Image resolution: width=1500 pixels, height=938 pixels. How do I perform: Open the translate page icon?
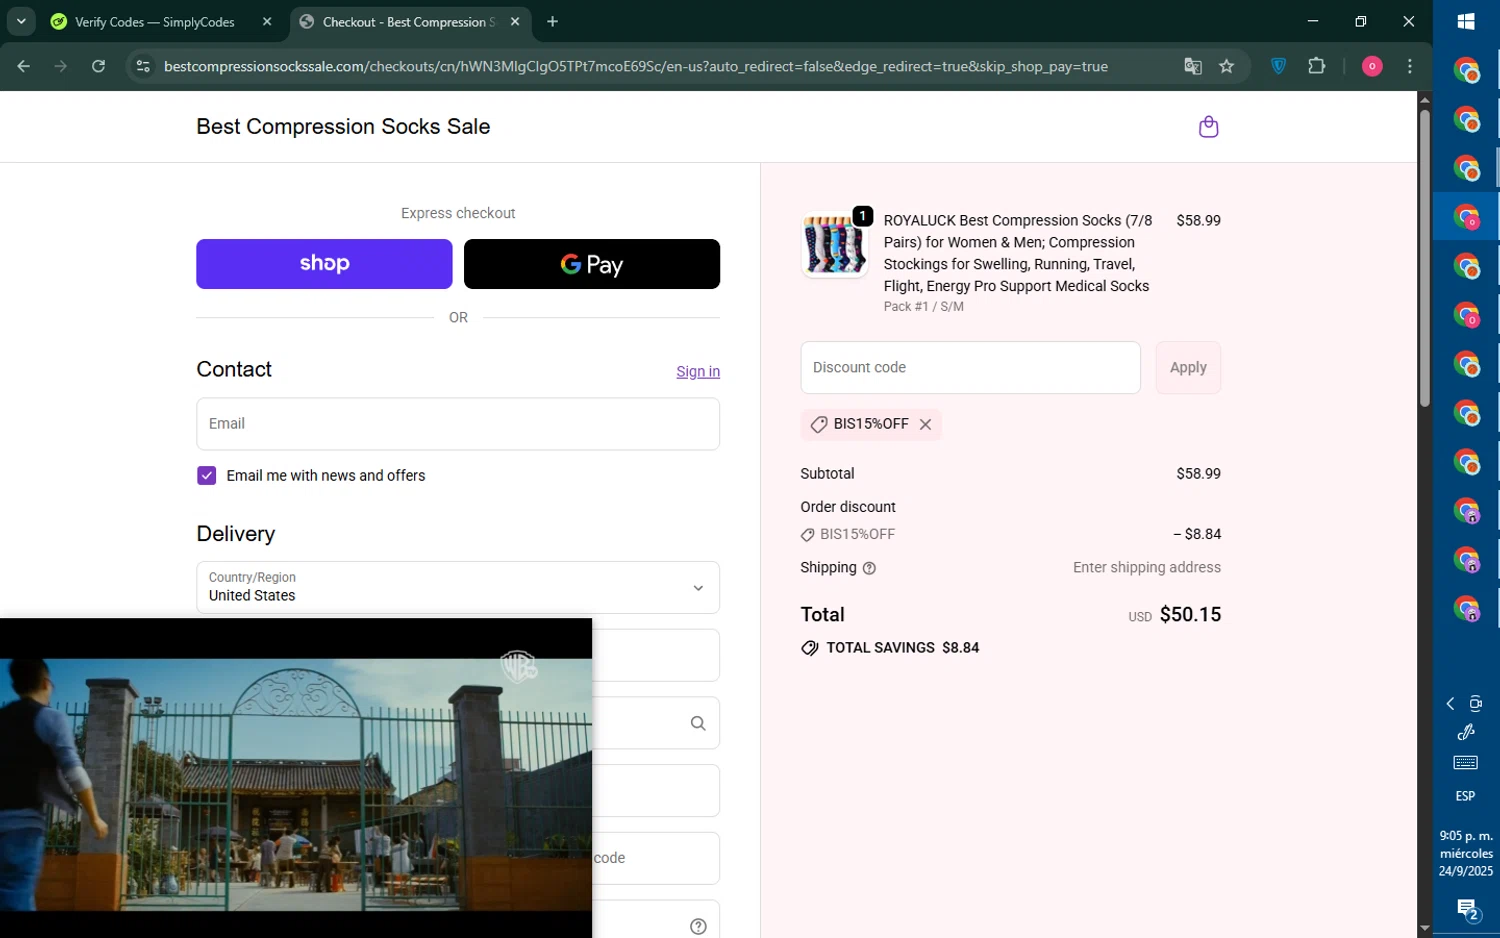(1192, 66)
